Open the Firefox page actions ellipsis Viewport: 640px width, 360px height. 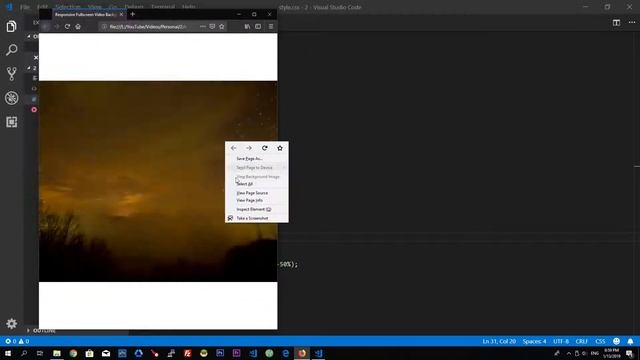pos(203,27)
